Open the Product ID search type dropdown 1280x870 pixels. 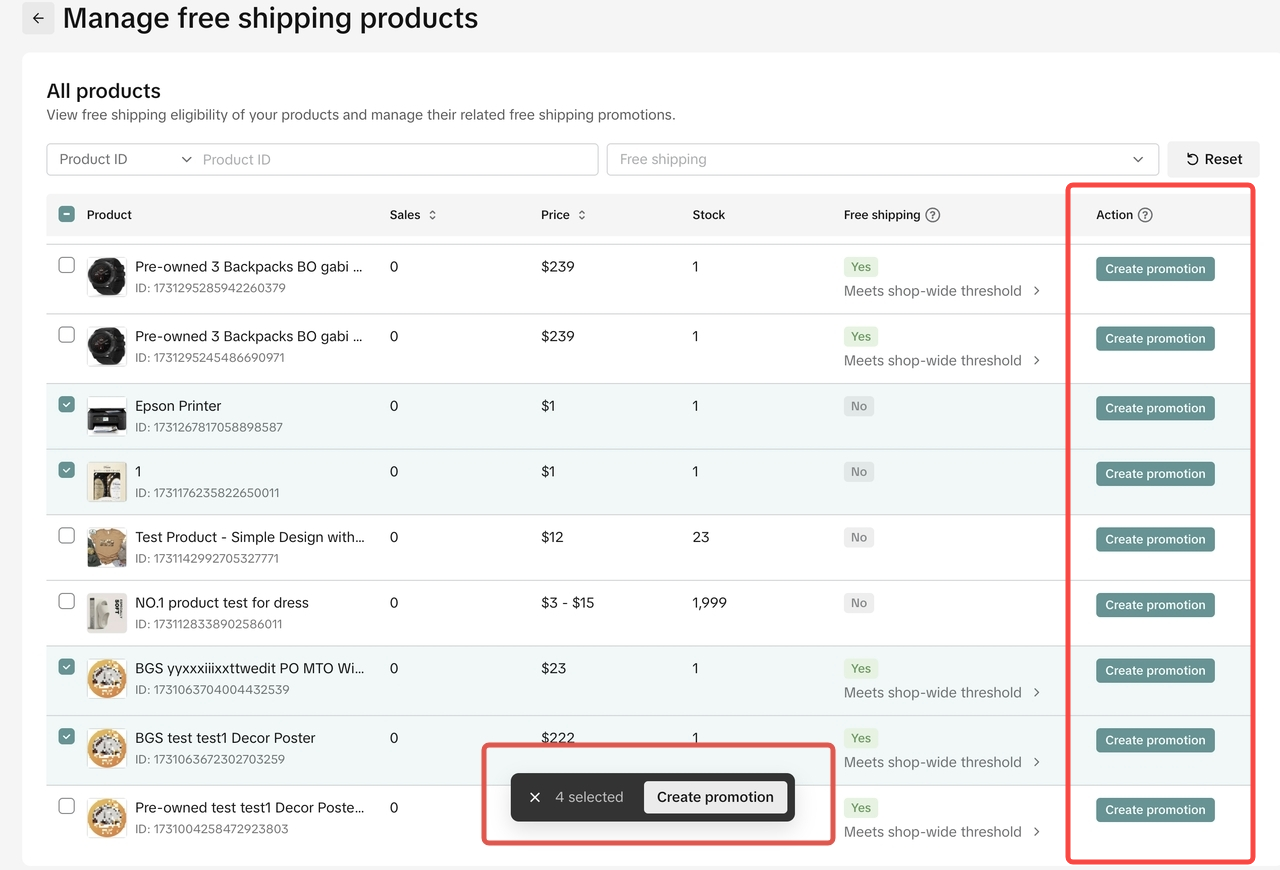click(124, 159)
